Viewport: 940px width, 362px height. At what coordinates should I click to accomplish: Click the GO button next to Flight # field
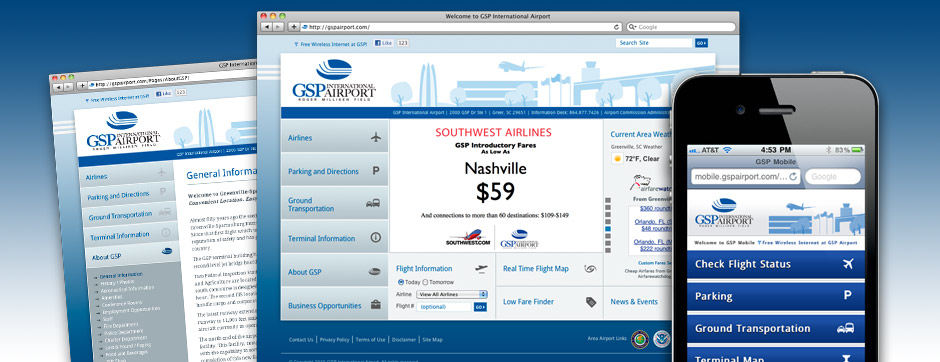pyautogui.click(x=480, y=307)
